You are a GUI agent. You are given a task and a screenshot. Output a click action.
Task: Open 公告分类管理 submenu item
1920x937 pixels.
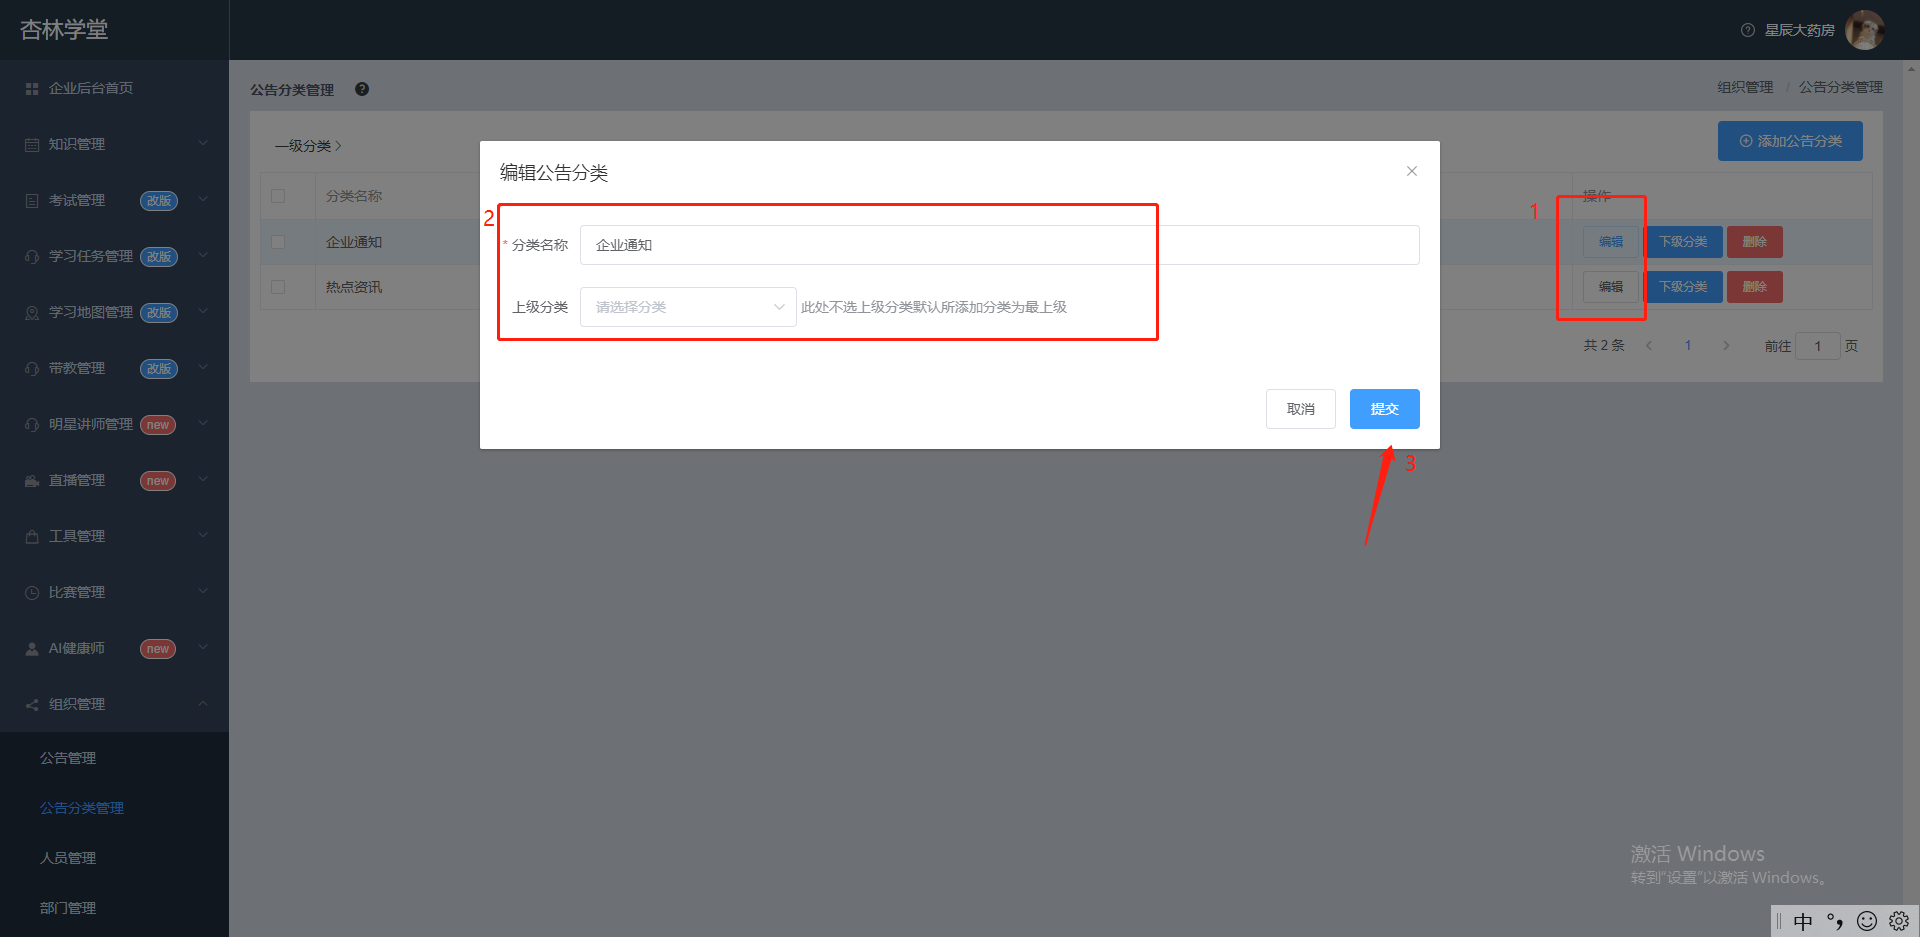[82, 808]
